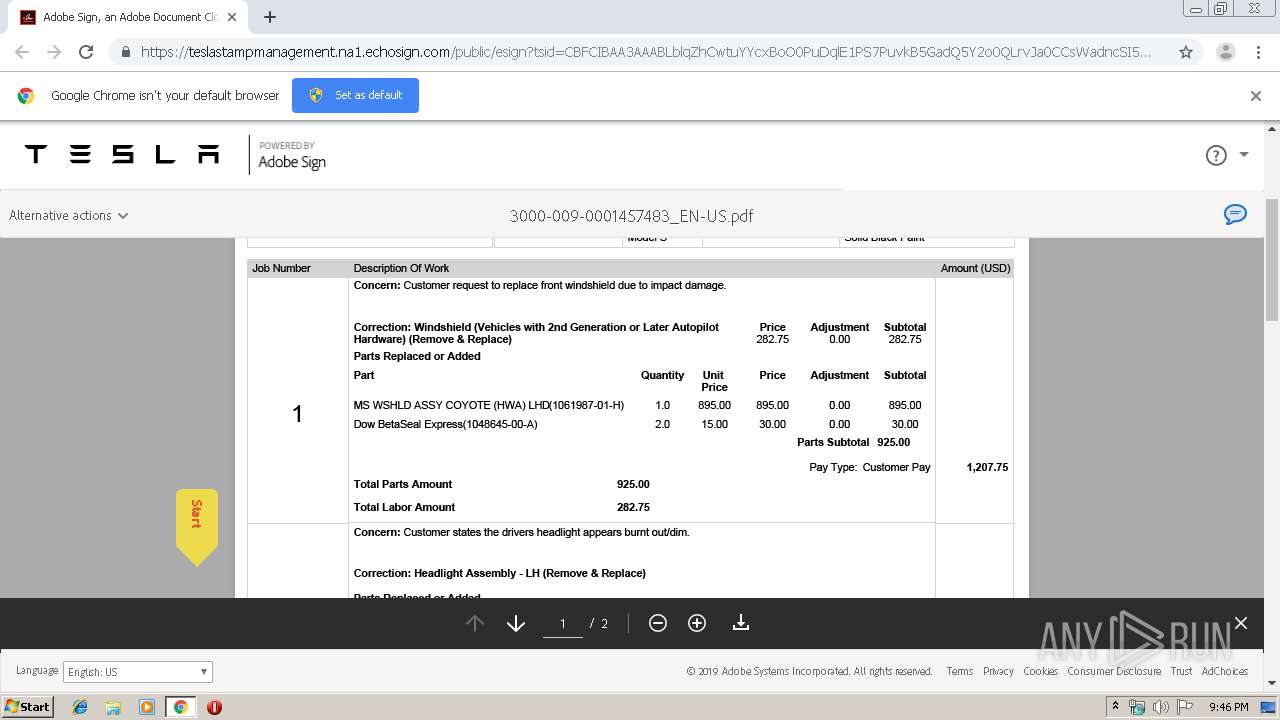Click the volume icon in system tray

(x=1160, y=707)
